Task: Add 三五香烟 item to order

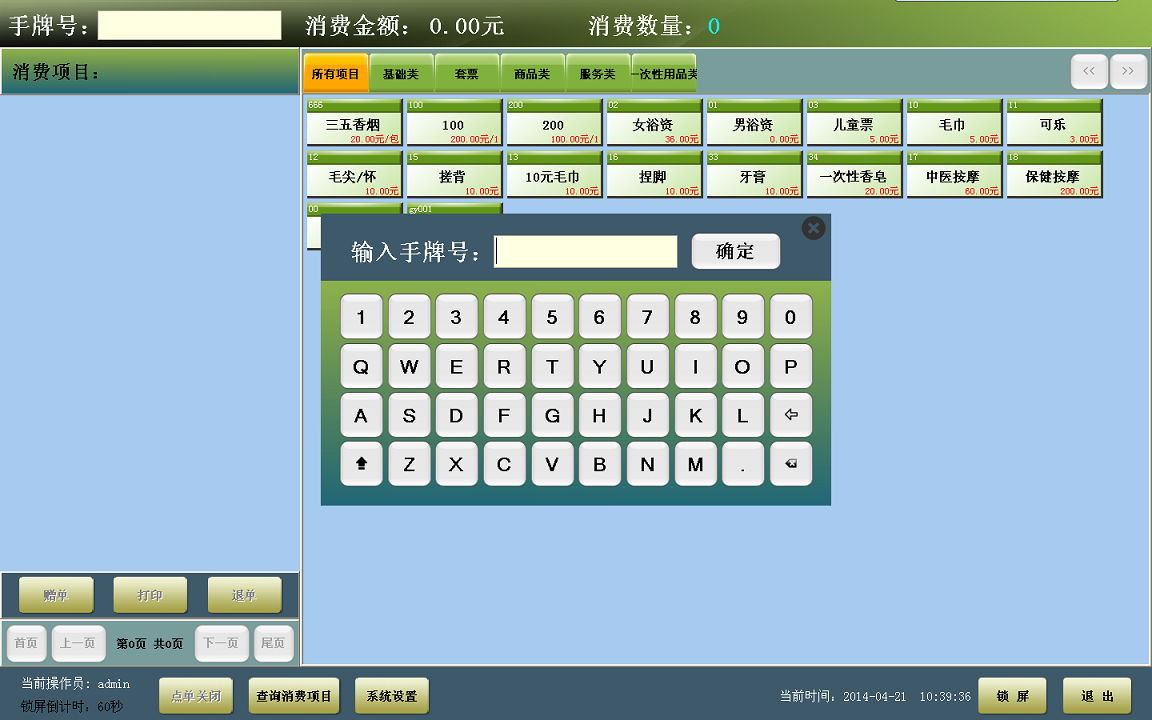Action: pos(354,123)
